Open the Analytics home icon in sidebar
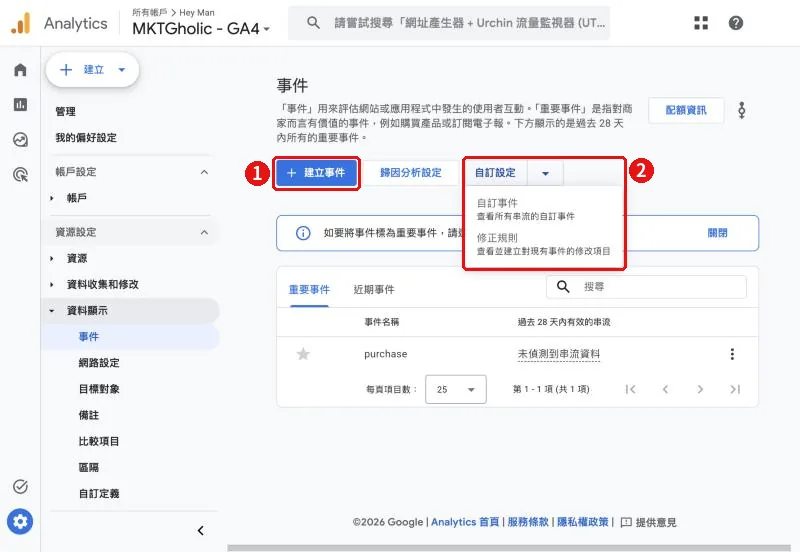This screenshot has height=552, width=800. [x=20, y=69]
